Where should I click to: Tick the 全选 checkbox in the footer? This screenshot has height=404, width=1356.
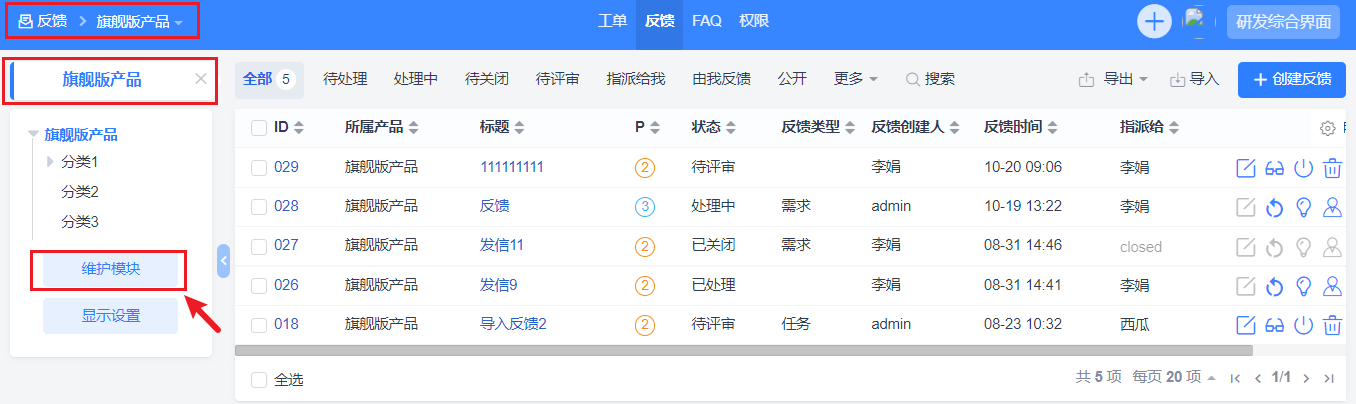pos(259,380)
